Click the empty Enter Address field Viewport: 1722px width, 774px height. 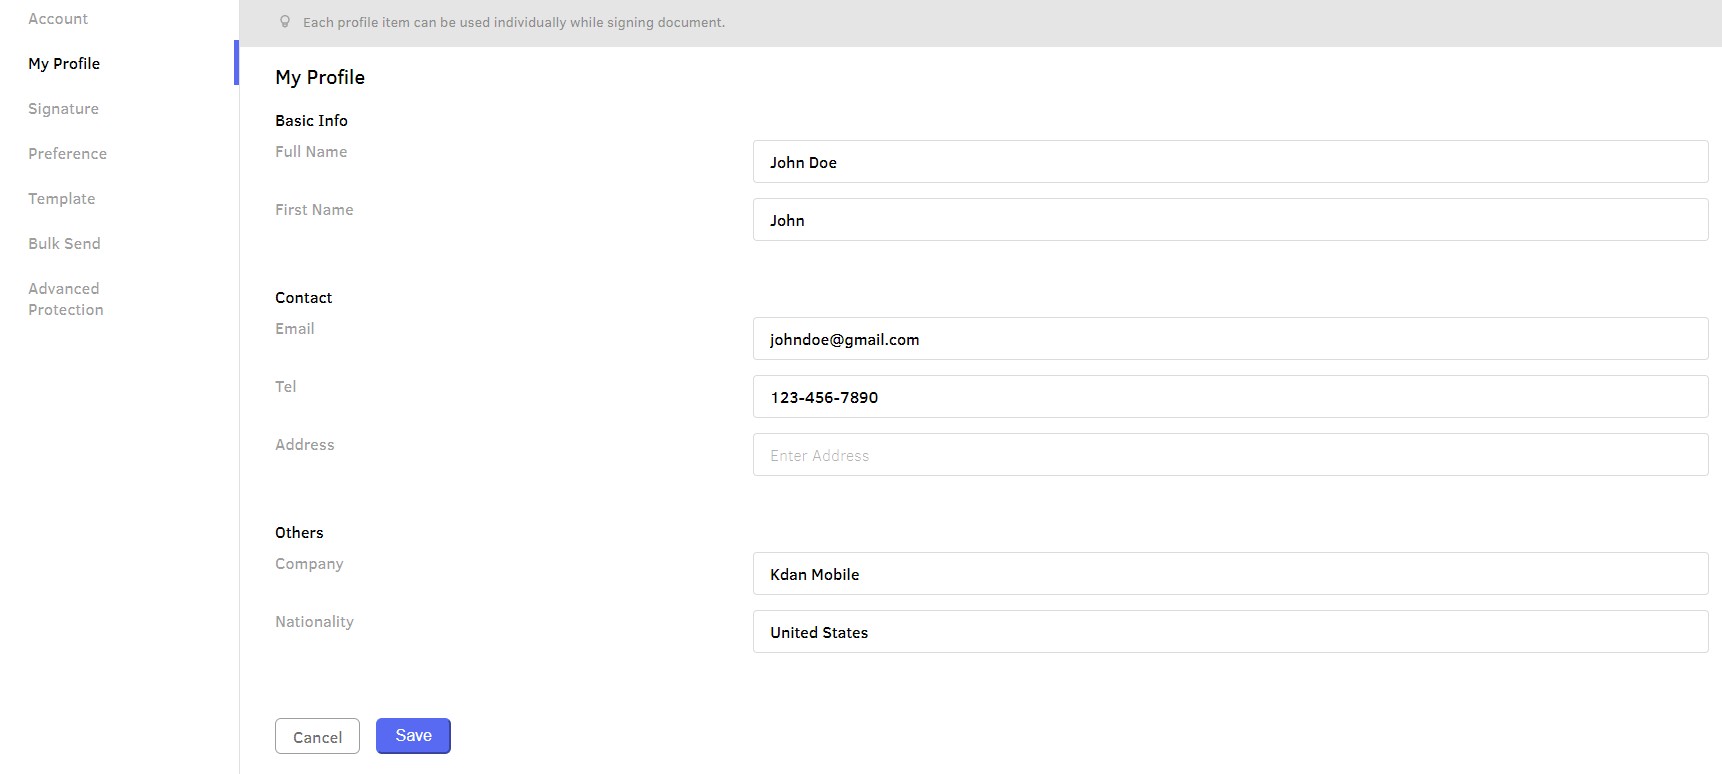pos(1230,455)
